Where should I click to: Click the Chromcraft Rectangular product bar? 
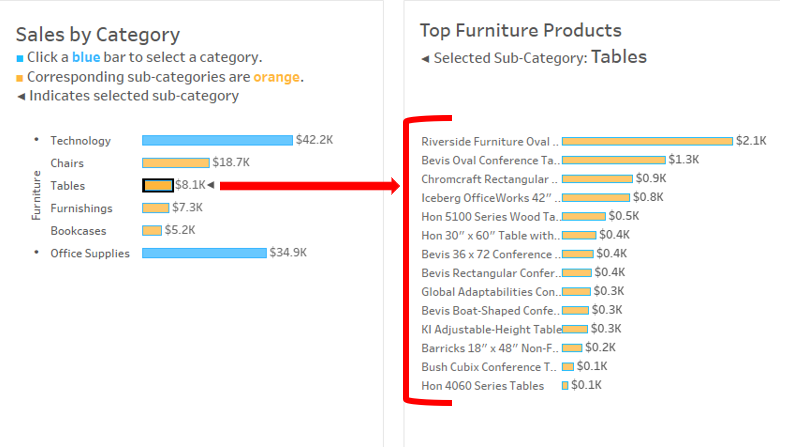(x=598, y=178)
